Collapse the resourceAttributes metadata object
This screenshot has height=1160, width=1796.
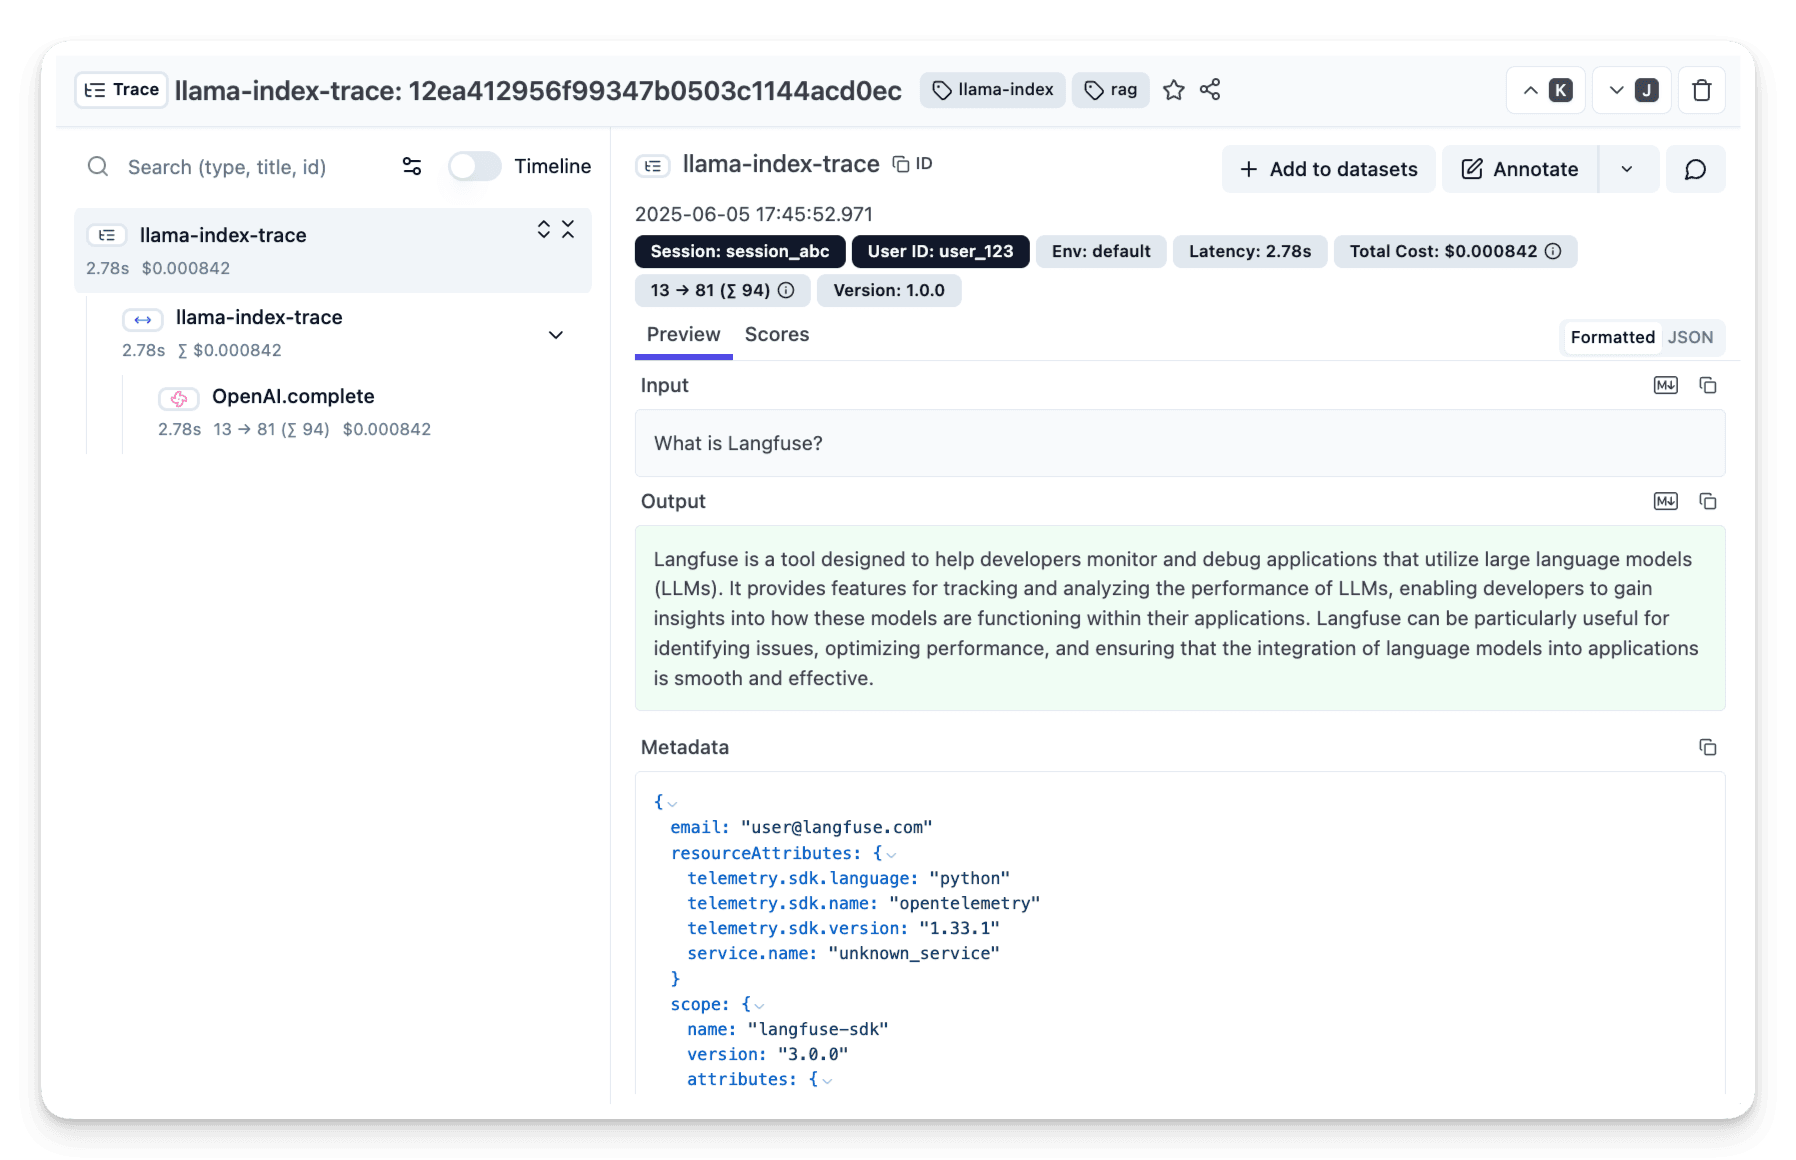[891, 855]
